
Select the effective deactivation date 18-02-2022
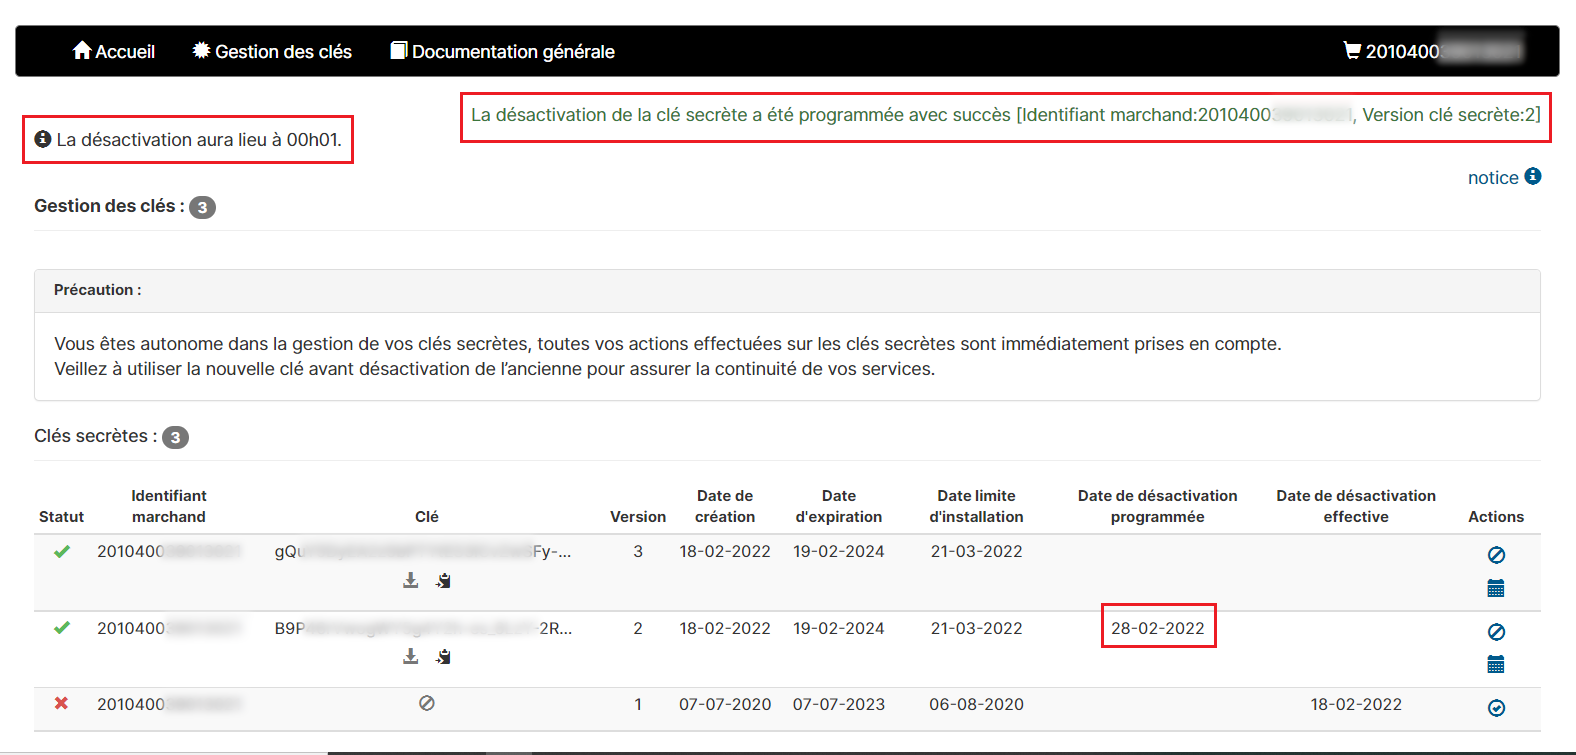tap(1356, 704)
